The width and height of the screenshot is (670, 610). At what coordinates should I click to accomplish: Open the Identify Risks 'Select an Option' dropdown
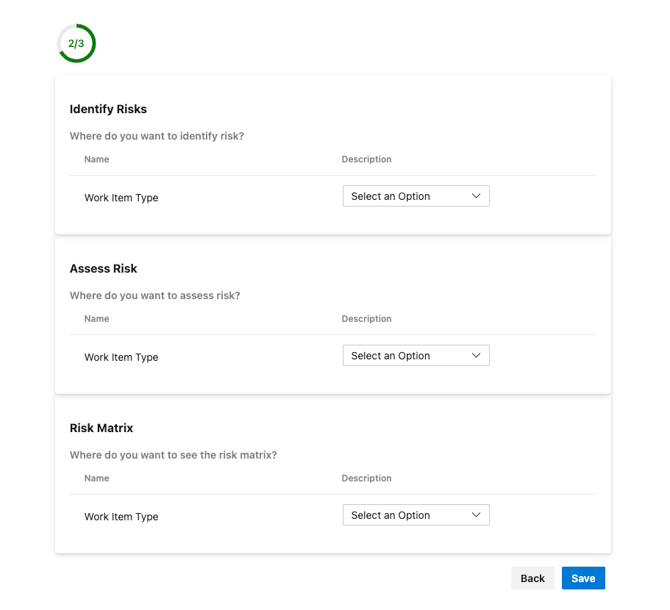[x=415, y=197]
